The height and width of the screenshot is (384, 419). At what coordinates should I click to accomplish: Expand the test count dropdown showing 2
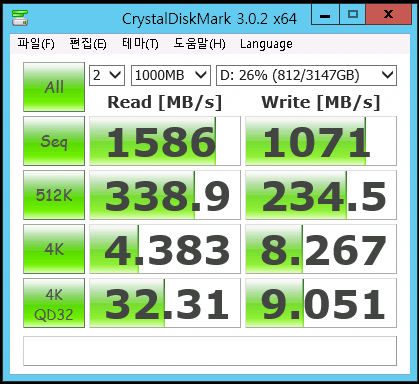pyautogui.click(x=107, y=75)
